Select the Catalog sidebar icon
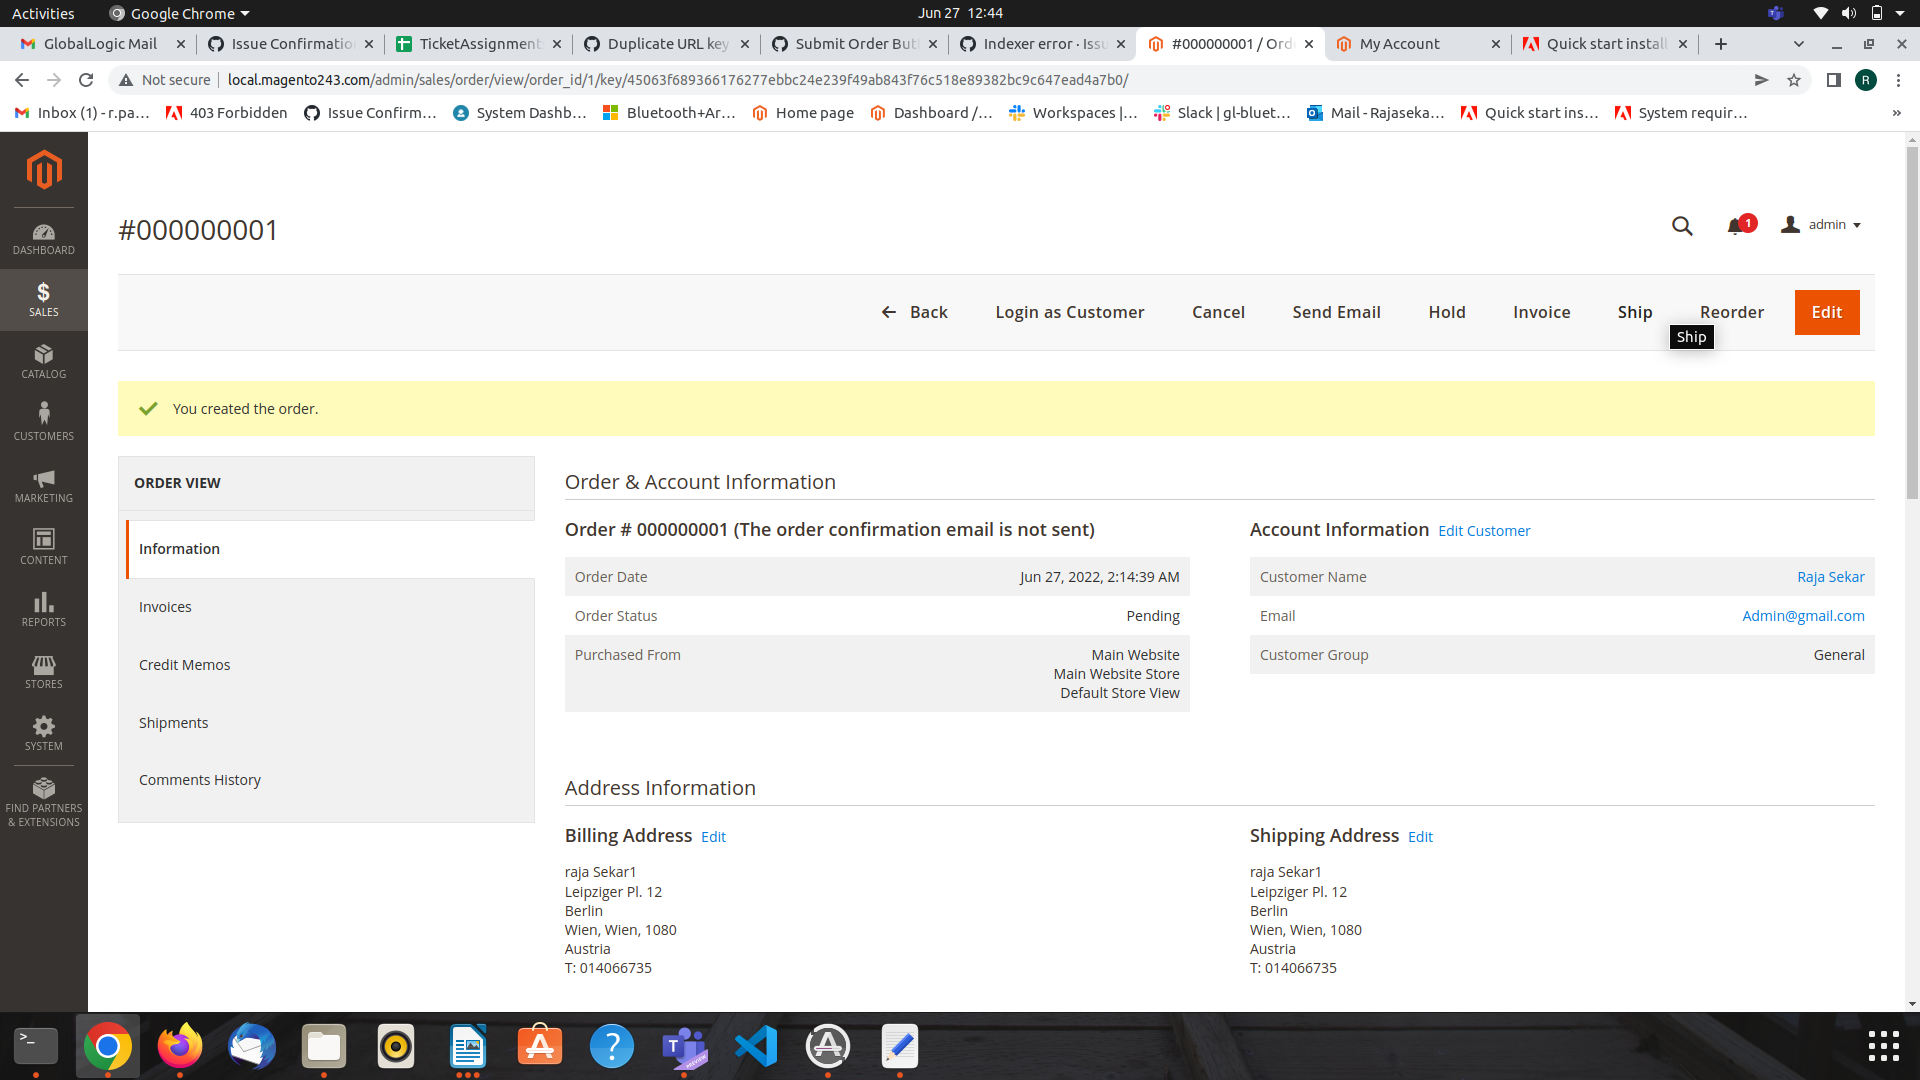 point(43,361)
